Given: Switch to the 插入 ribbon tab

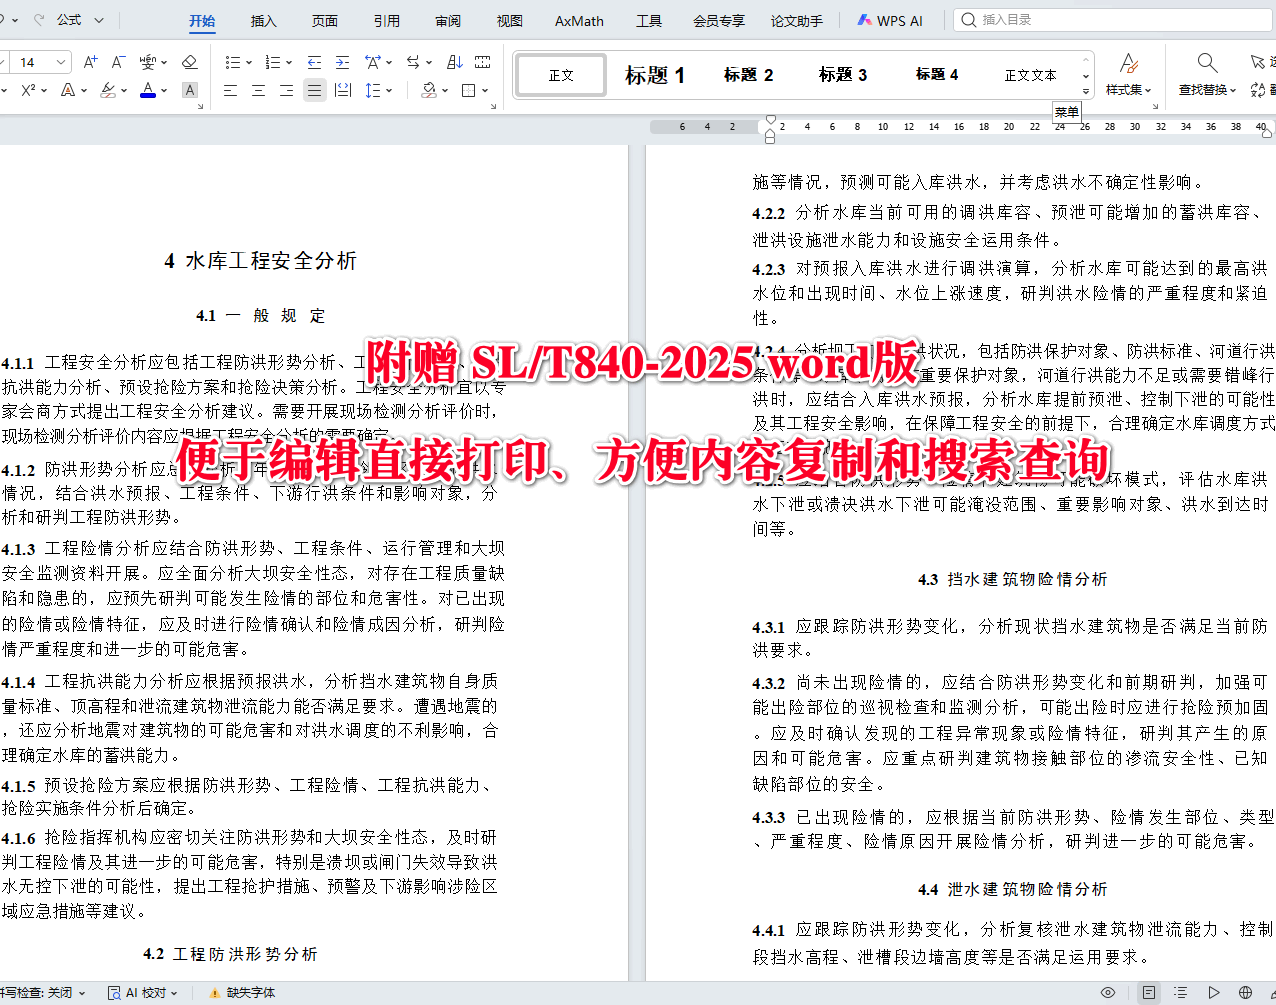Looking at the screenshot, I should 263,20.
